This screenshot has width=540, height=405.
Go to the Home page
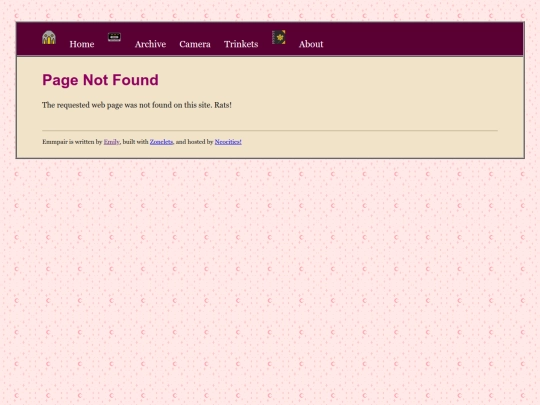(x=82, y=44)
